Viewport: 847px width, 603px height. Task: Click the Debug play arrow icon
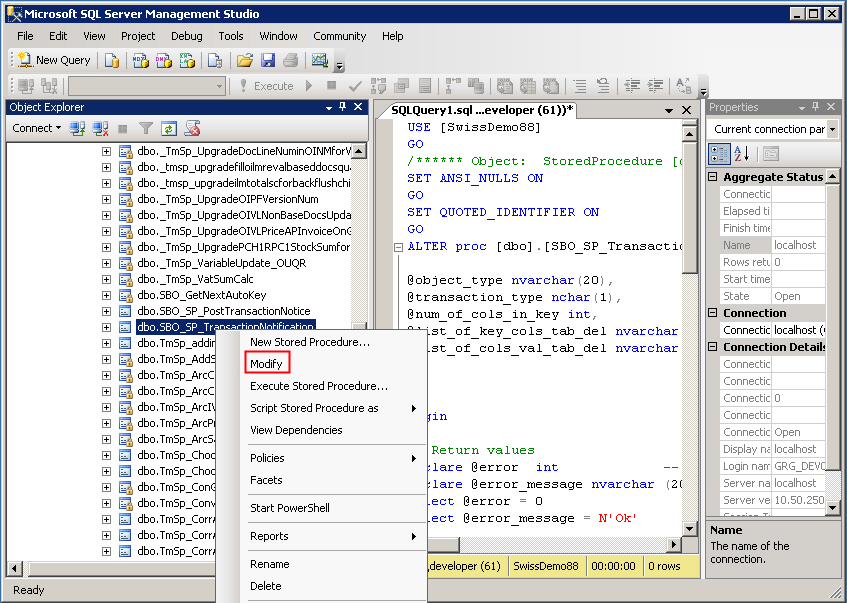pos(309,86)
